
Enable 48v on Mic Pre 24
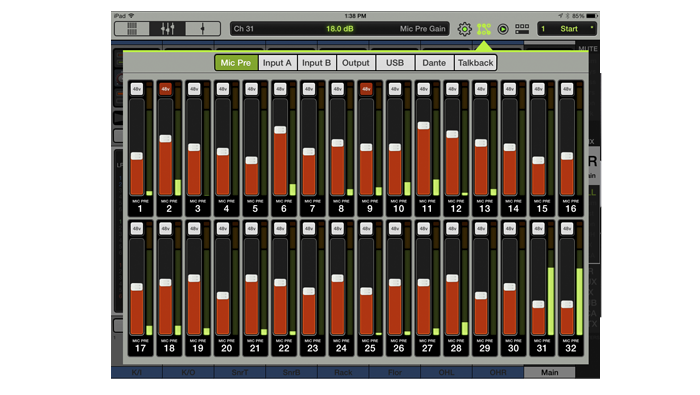338,229
